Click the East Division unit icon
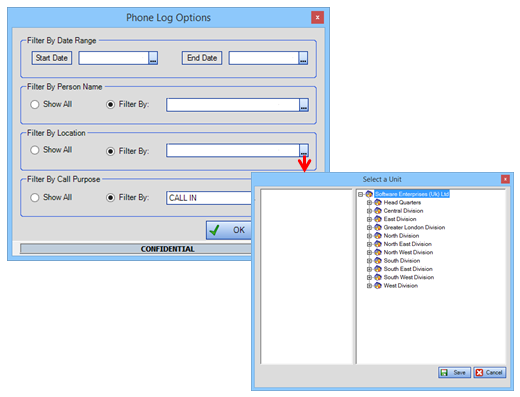Viewport: 520px width, 397px height. click(x=378, y=219)
